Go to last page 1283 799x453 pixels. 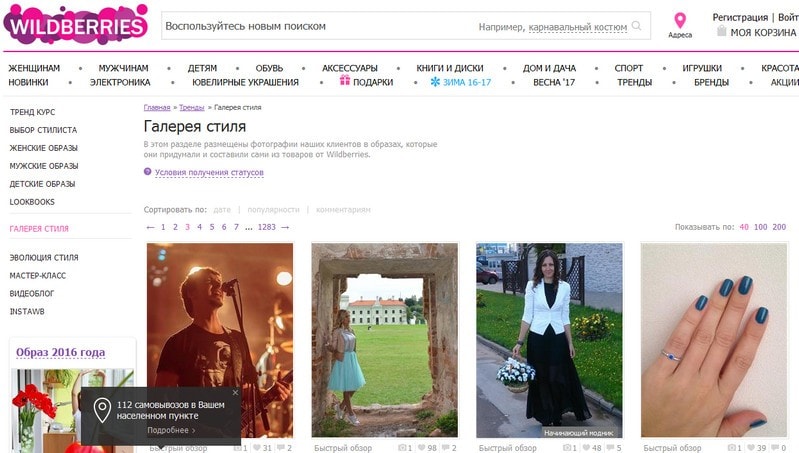pos(267,227)
